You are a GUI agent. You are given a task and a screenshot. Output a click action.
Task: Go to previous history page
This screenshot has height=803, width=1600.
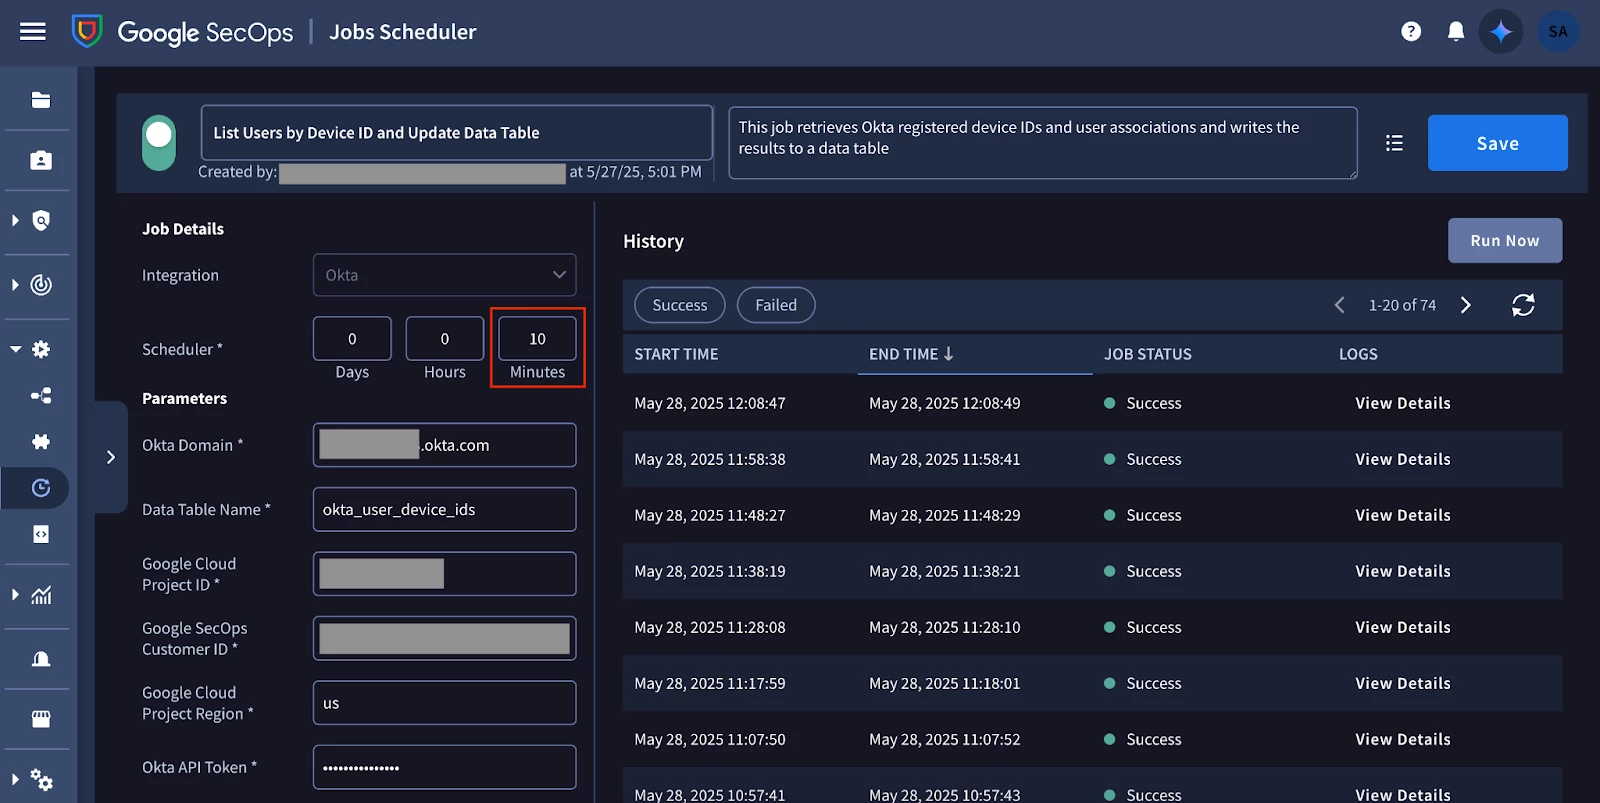tap(1340, 305)
